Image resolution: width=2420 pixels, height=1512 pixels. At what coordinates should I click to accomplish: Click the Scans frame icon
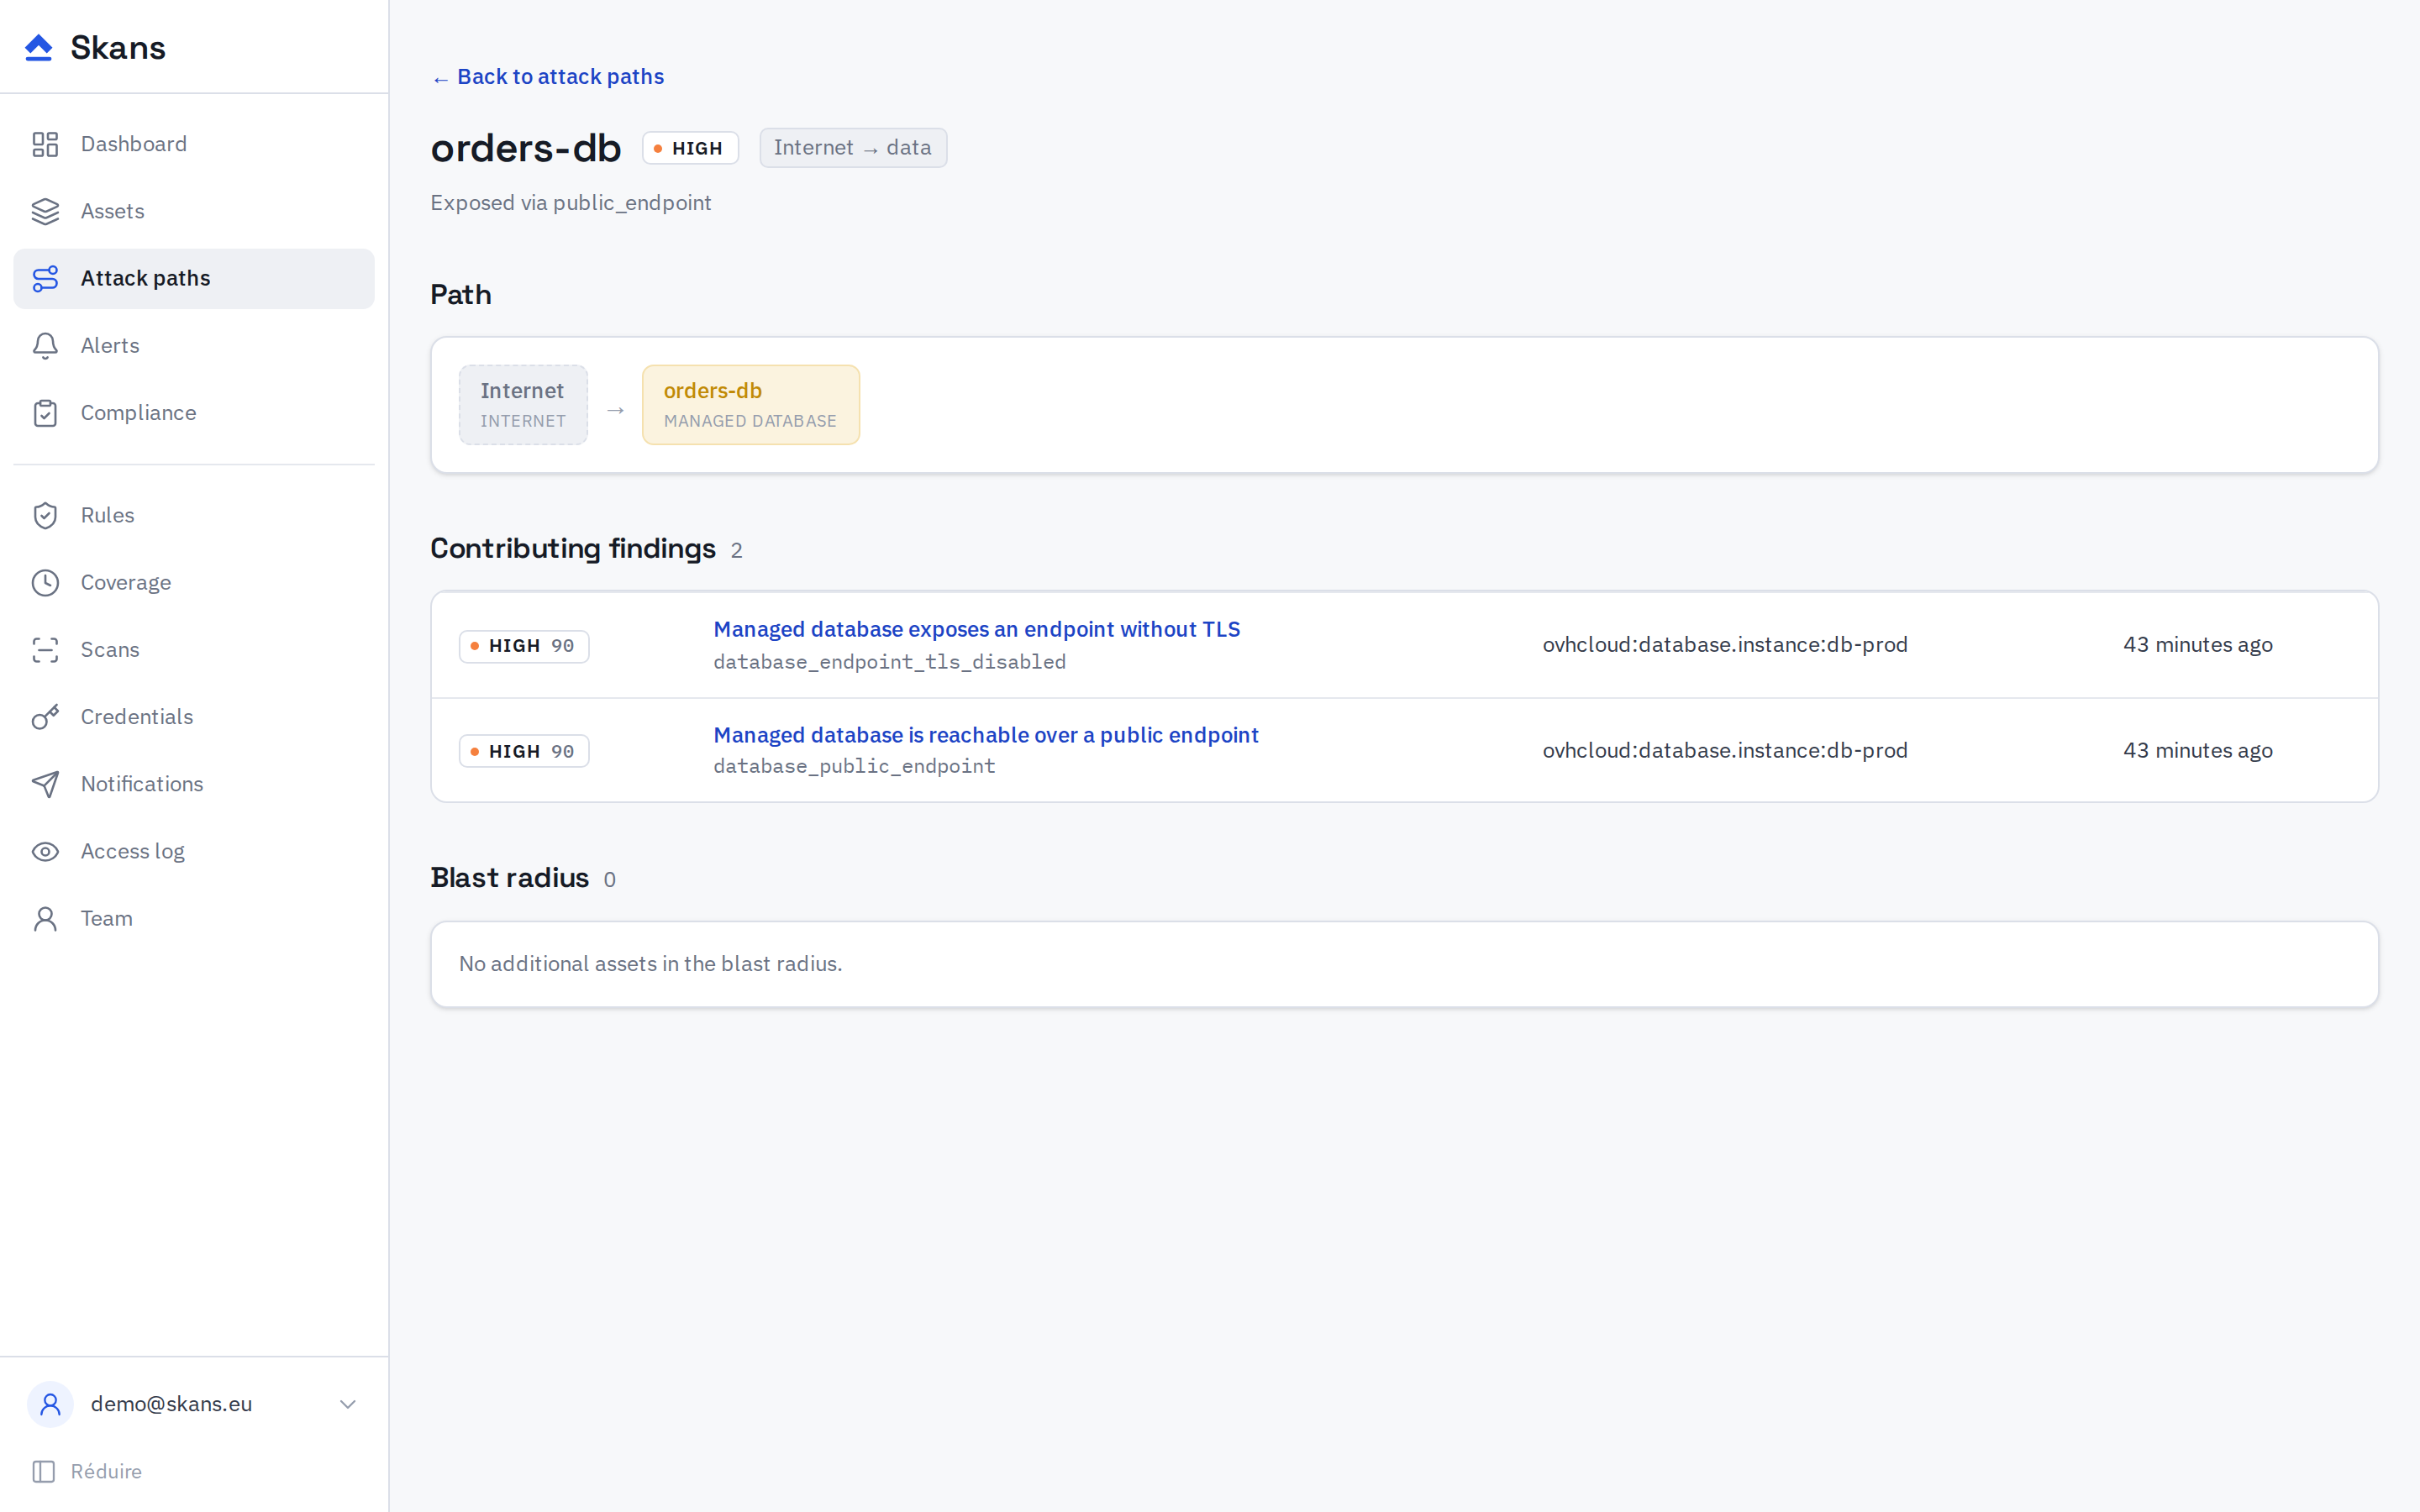[45, 650]
